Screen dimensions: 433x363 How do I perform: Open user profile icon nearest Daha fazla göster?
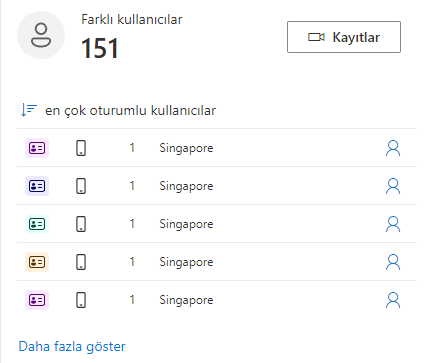point(393,300)
